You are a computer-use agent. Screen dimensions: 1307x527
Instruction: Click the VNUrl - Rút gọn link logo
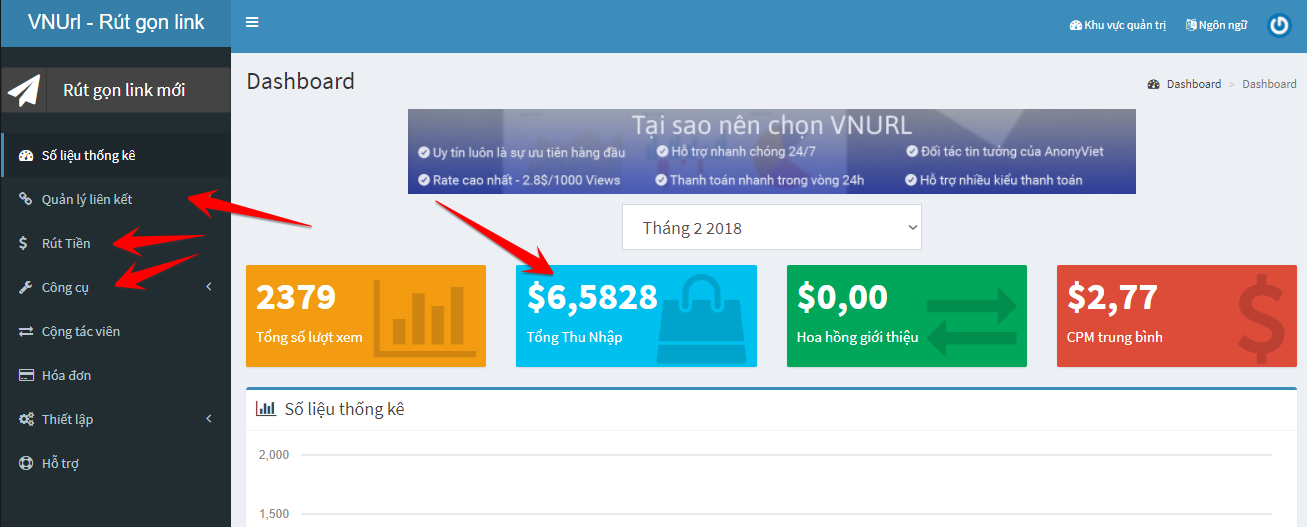116,23
